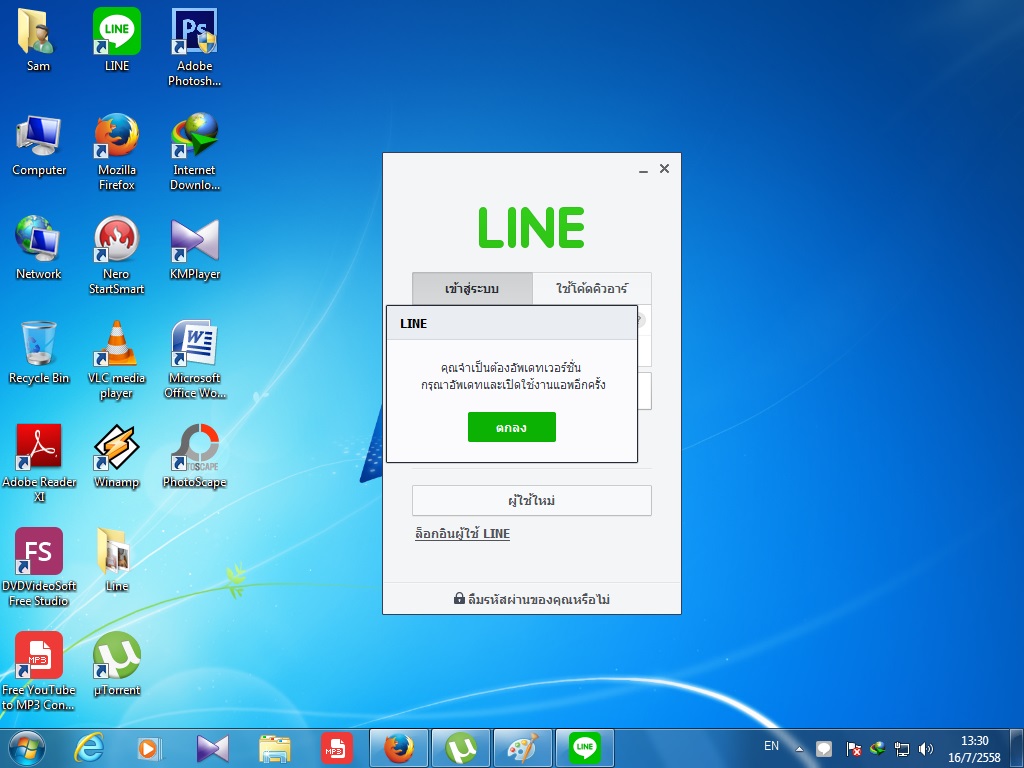Click the green ตกลง button in the LINE dialog
Screen dimensions: 1024x768
pyautogui.click(x=511, y=427)
